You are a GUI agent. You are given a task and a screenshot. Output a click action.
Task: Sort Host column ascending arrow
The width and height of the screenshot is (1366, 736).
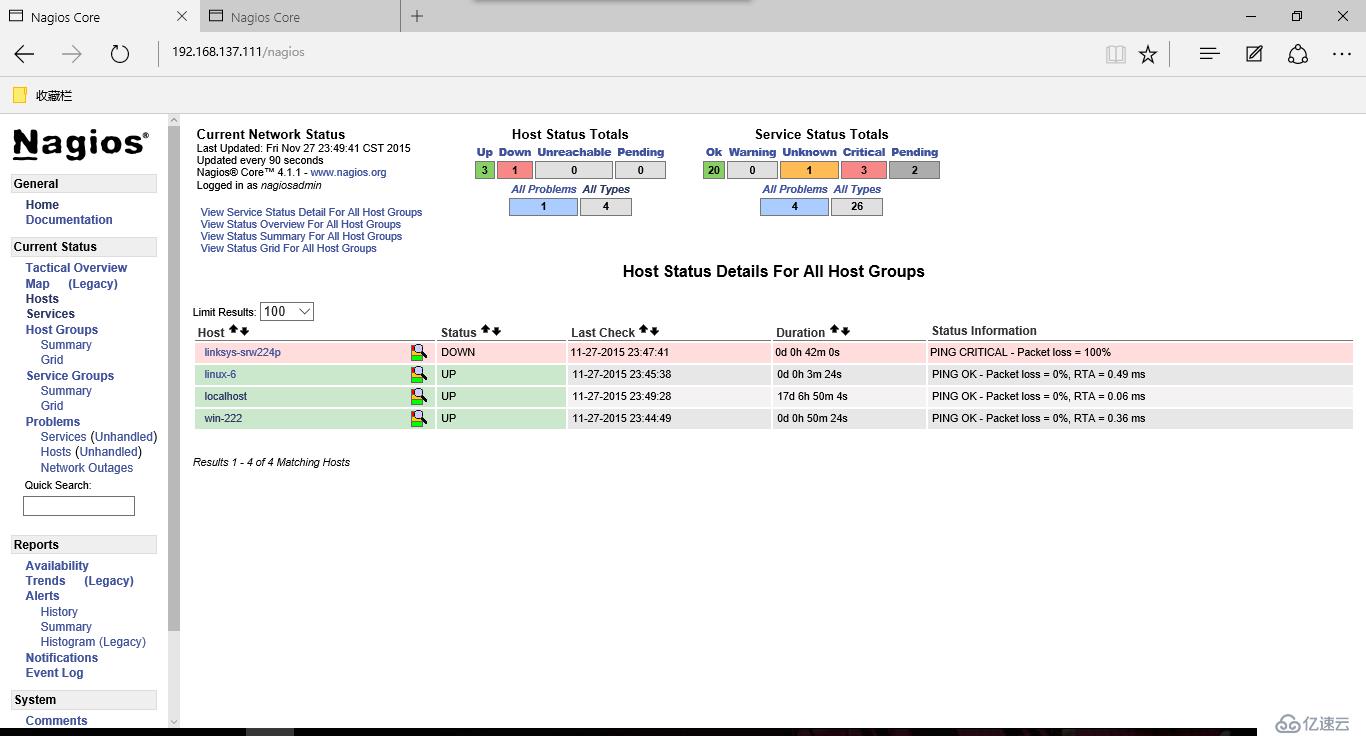[234, 330]
